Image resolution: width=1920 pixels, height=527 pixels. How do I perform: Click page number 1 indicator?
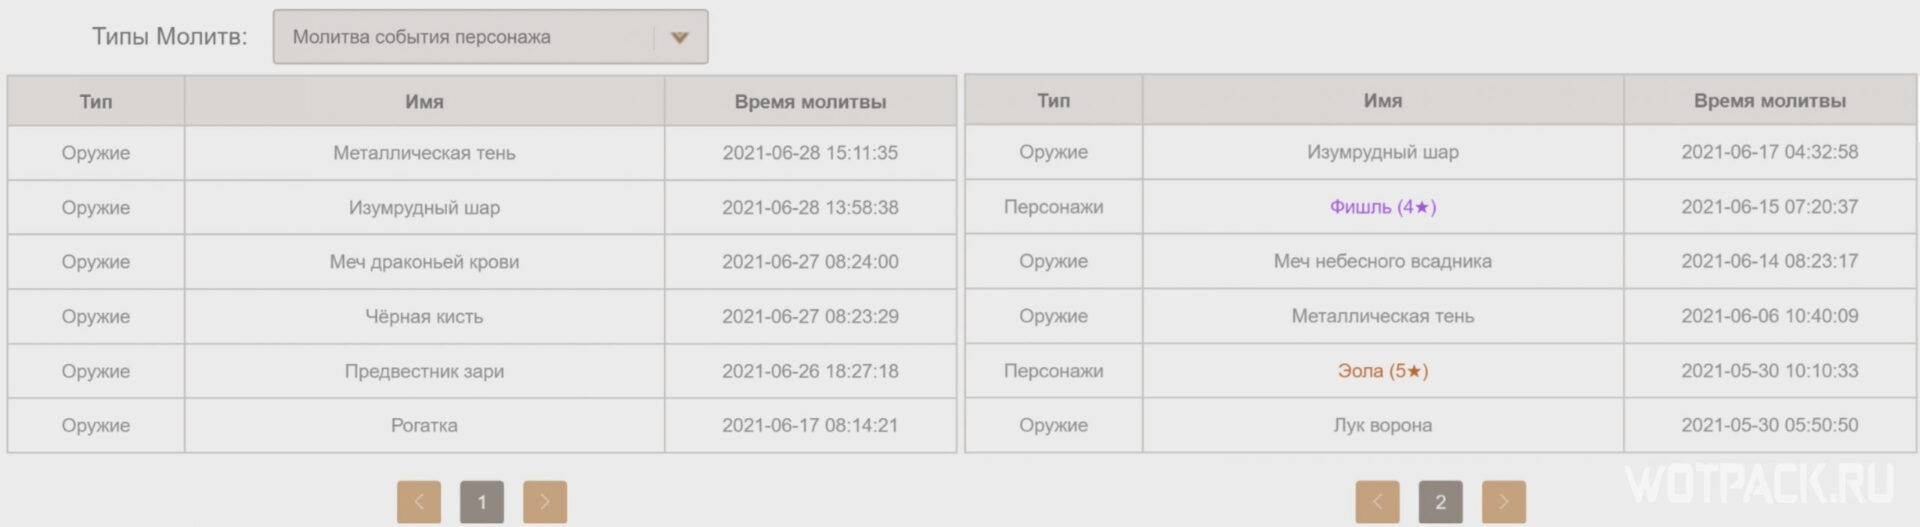(x=482, y=502)
